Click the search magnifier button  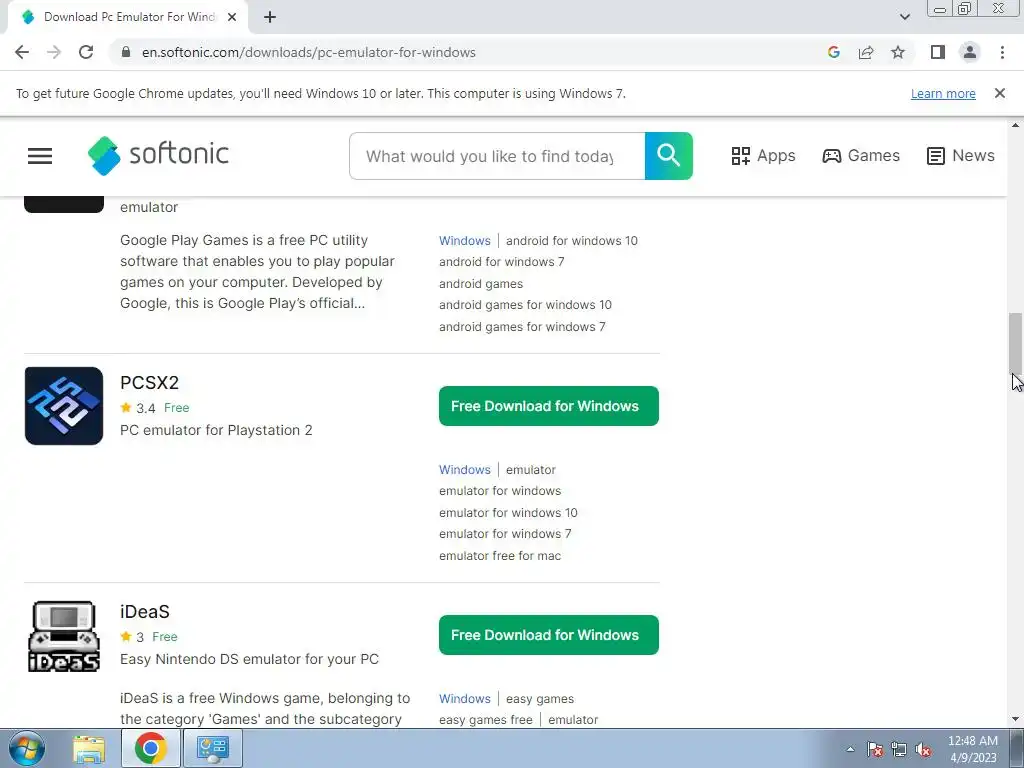point(669,155)
